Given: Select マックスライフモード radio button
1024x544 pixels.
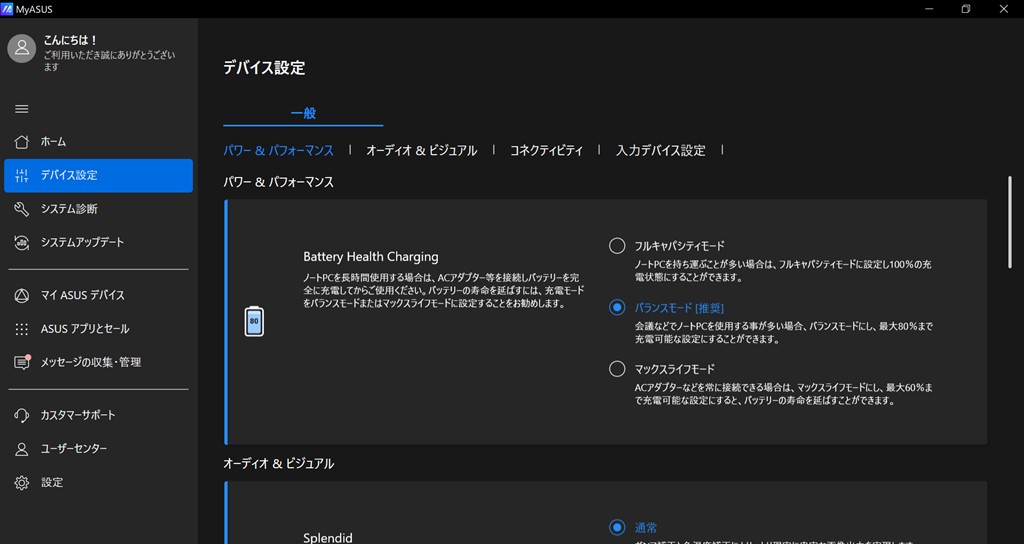Looking at the screenshot, I should coord(617,369).
